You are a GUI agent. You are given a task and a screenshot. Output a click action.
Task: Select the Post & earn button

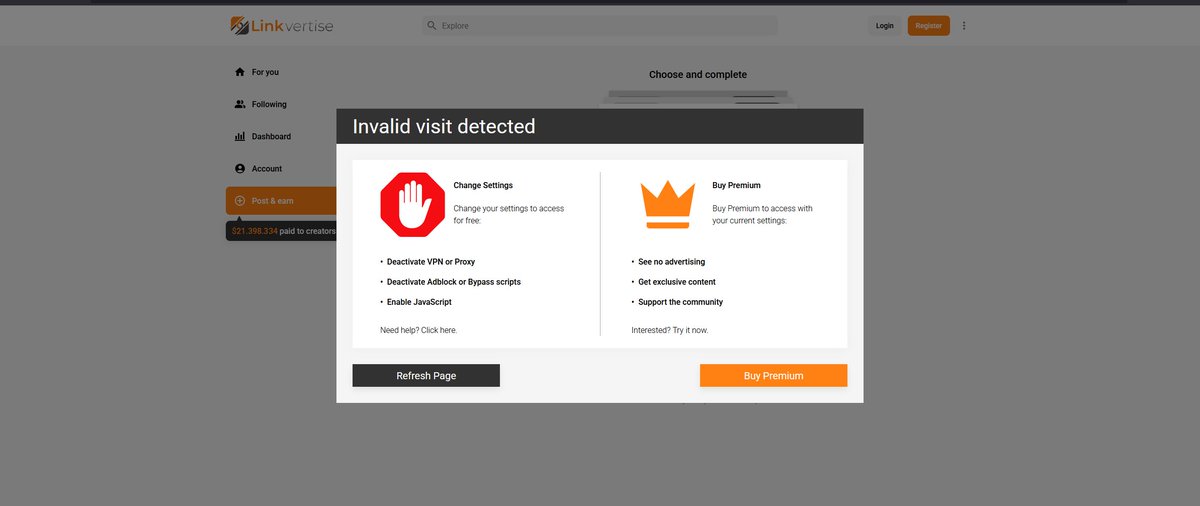click(281, 201)
